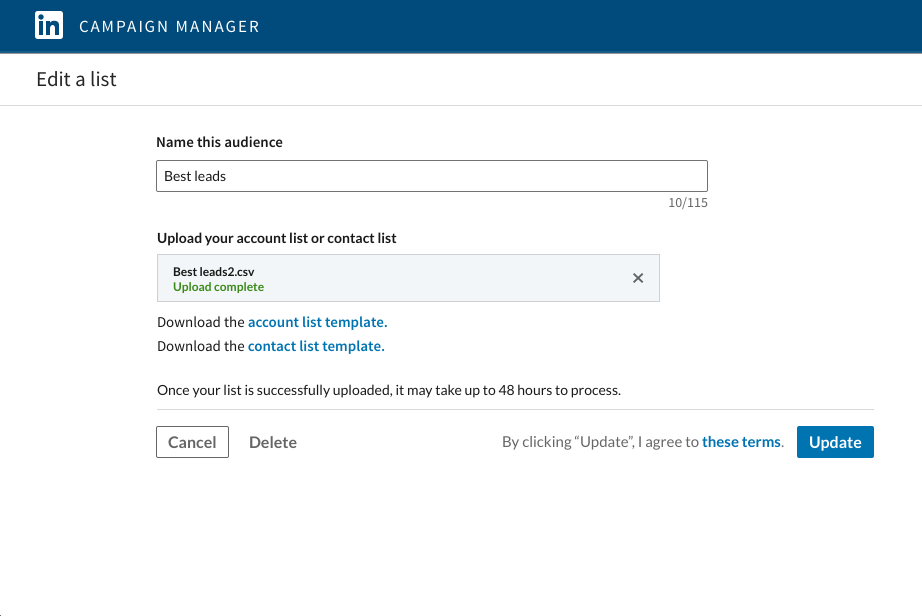Click the LinkedIn logo icon
The height and width of the screenshot is (616, 922).
(49, 26)
